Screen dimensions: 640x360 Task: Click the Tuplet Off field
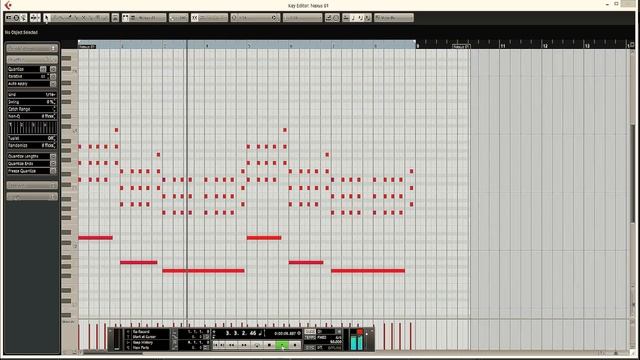coord(32,138)
